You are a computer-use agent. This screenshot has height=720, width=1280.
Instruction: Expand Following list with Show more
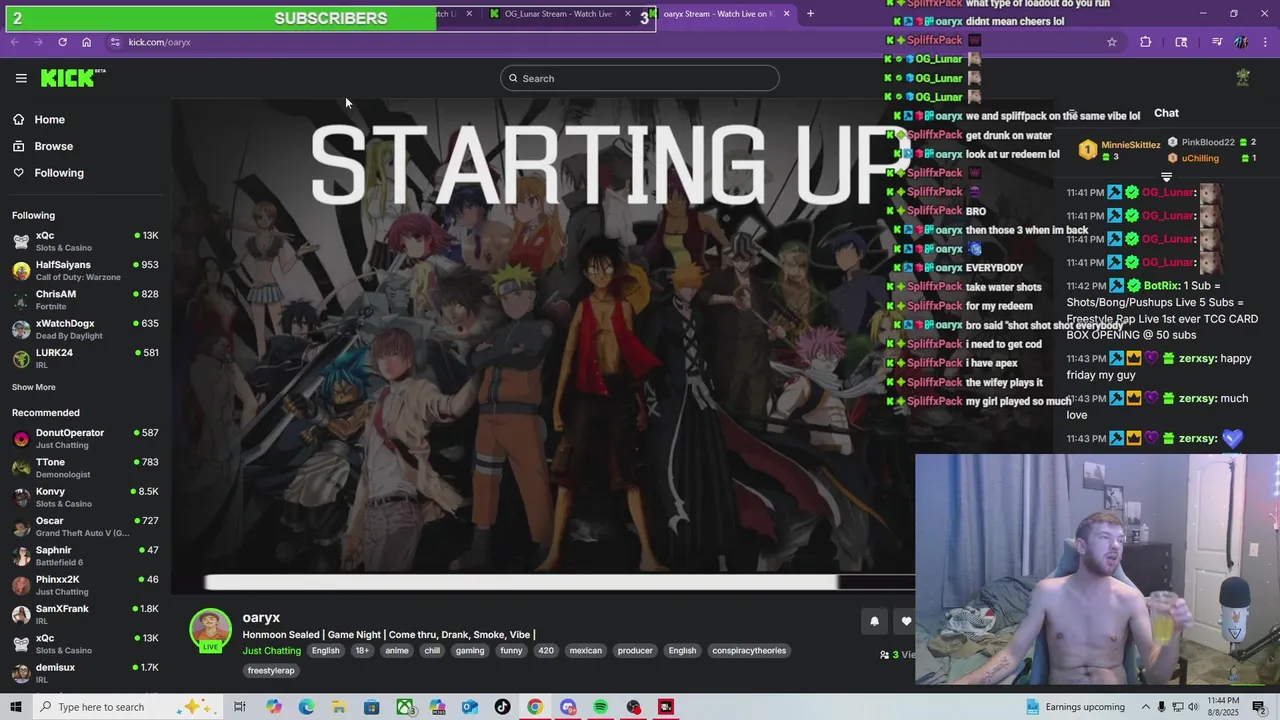pyautogui.click(x=34, y=387)
